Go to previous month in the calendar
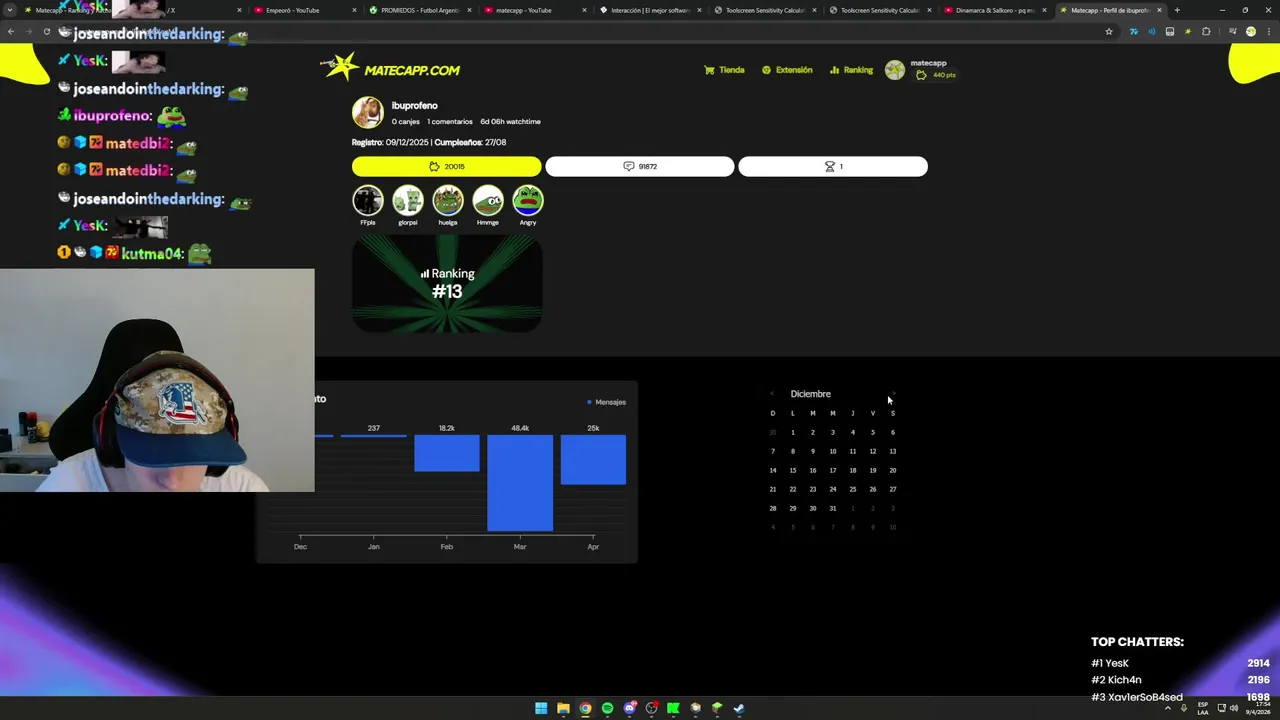Viewport: 1280px width, 720px height. tap(772, 394)
